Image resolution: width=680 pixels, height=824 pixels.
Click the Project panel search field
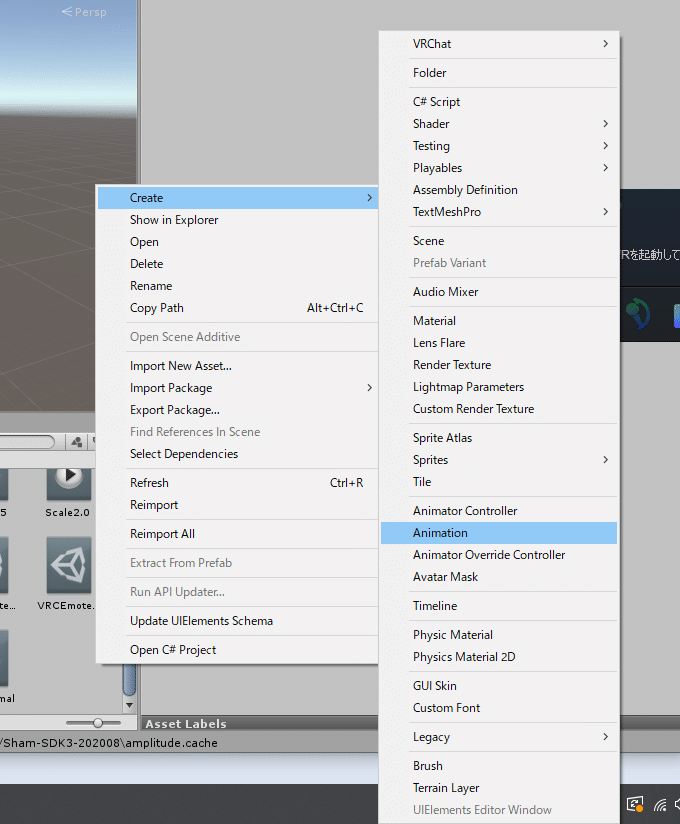tap(27, 442)
